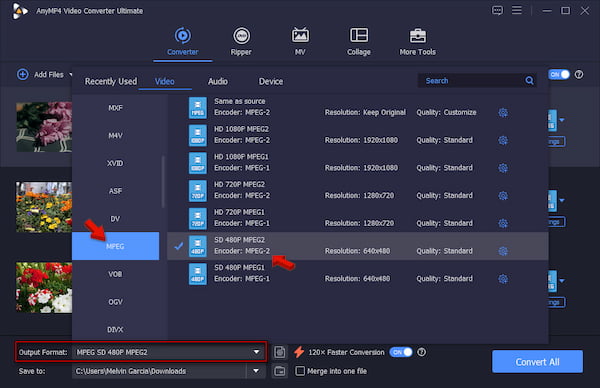
Task: Open the hamburger menu in title bar
Action: click(x=517, y=10)
